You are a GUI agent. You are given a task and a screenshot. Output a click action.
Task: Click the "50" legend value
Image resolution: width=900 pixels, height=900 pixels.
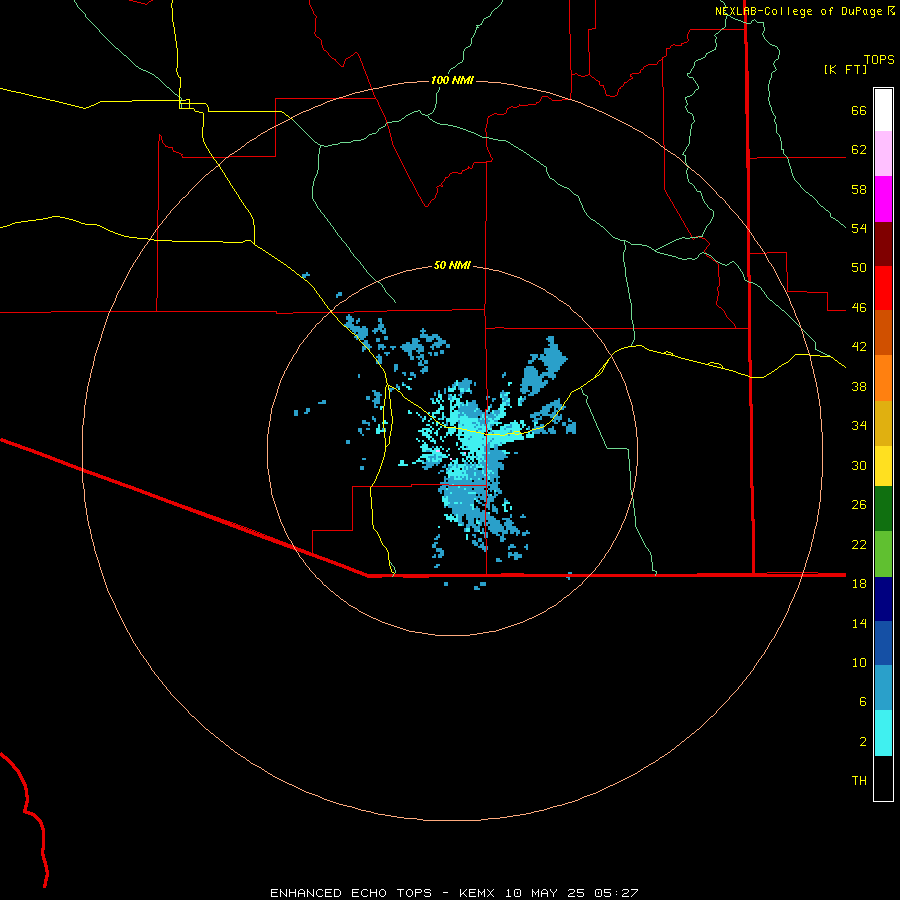point(859,268)
